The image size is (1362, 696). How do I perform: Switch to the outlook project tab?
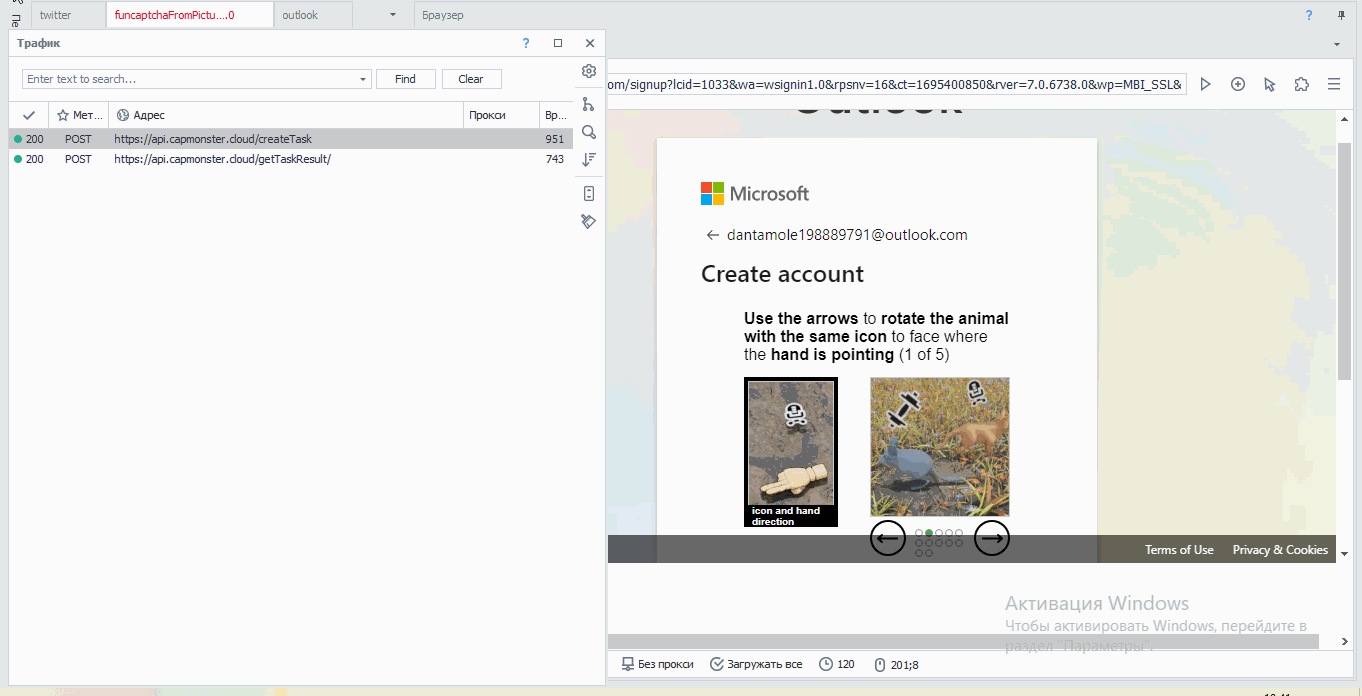pos(300,15)
